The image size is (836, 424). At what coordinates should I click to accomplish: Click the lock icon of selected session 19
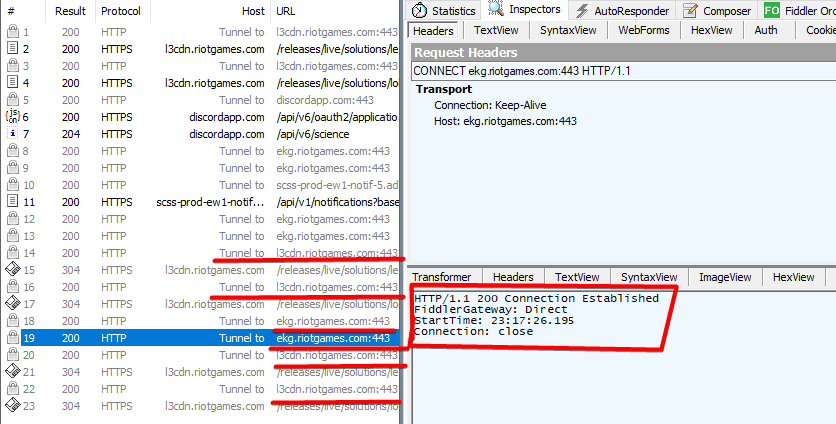[13, 338]
